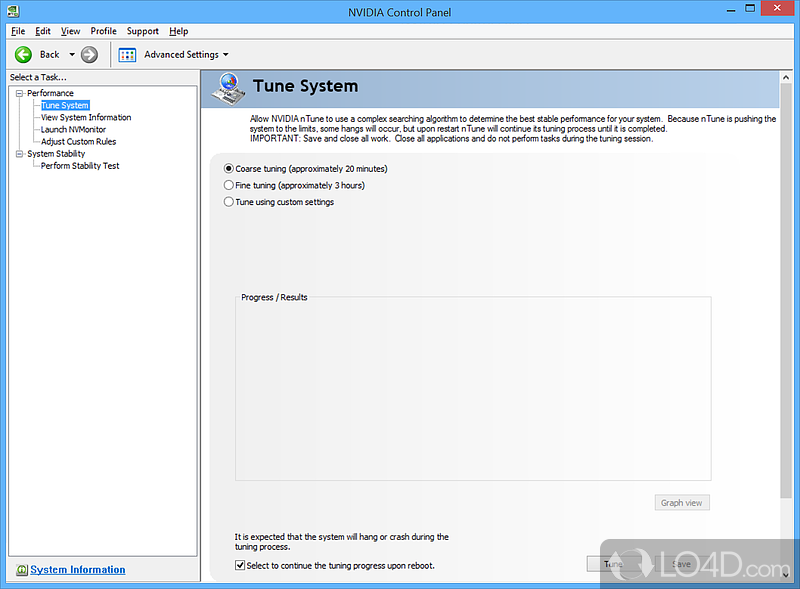
Task: Open the View menu
Action: (x=70, y=31)
